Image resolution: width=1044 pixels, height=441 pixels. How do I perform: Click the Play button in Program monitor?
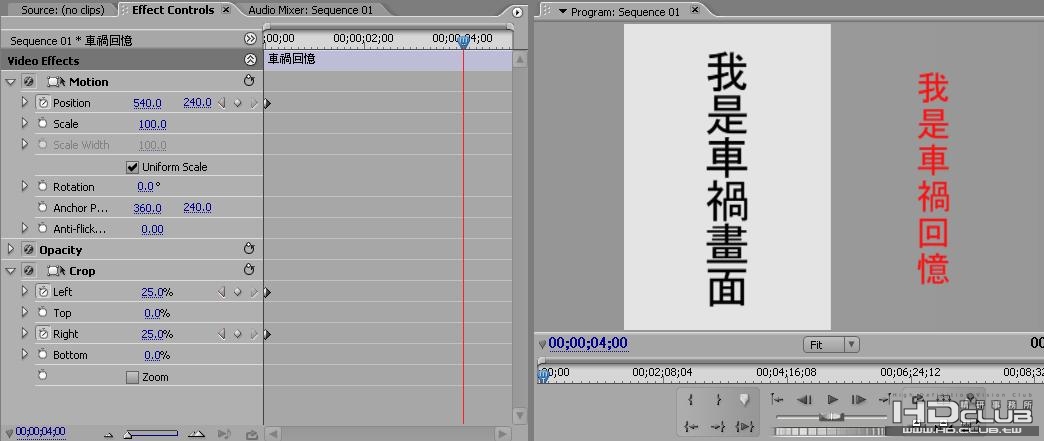(x=832, y=400)
